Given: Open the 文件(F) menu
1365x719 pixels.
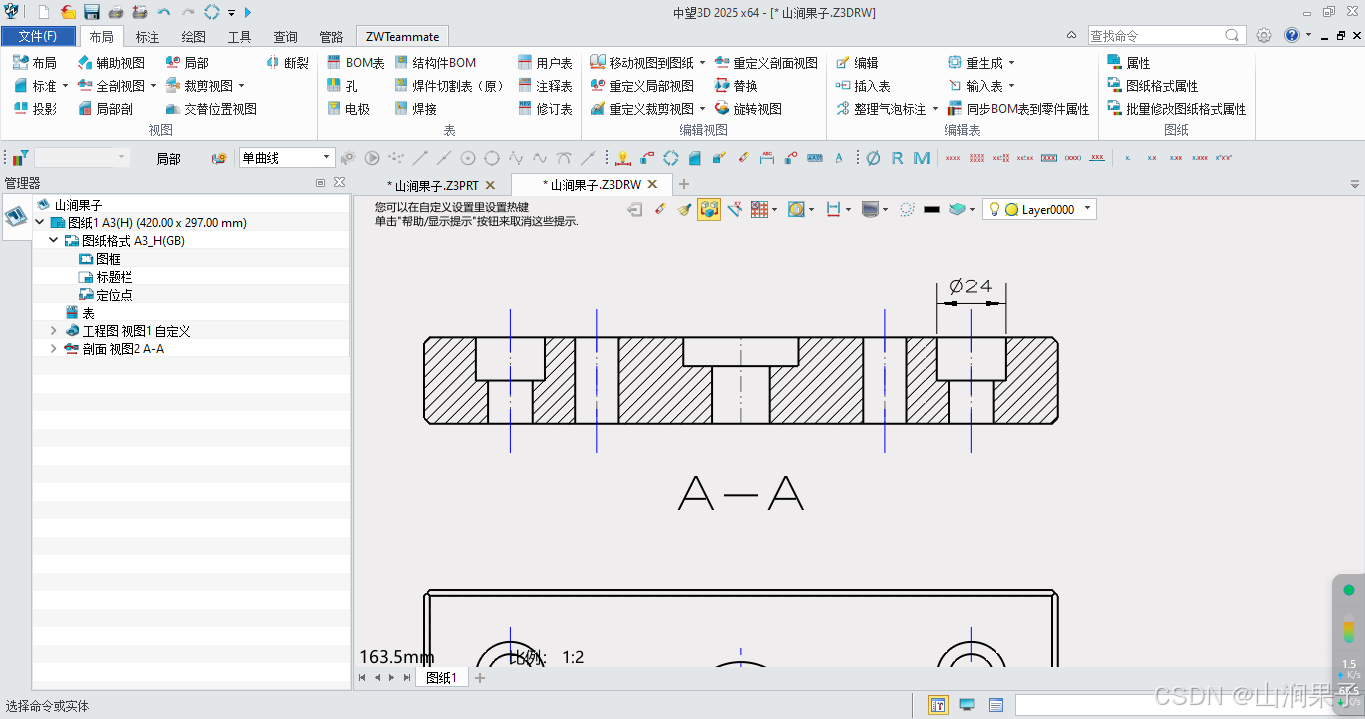Looking at the screenshot, I should [x=38, y=36].
